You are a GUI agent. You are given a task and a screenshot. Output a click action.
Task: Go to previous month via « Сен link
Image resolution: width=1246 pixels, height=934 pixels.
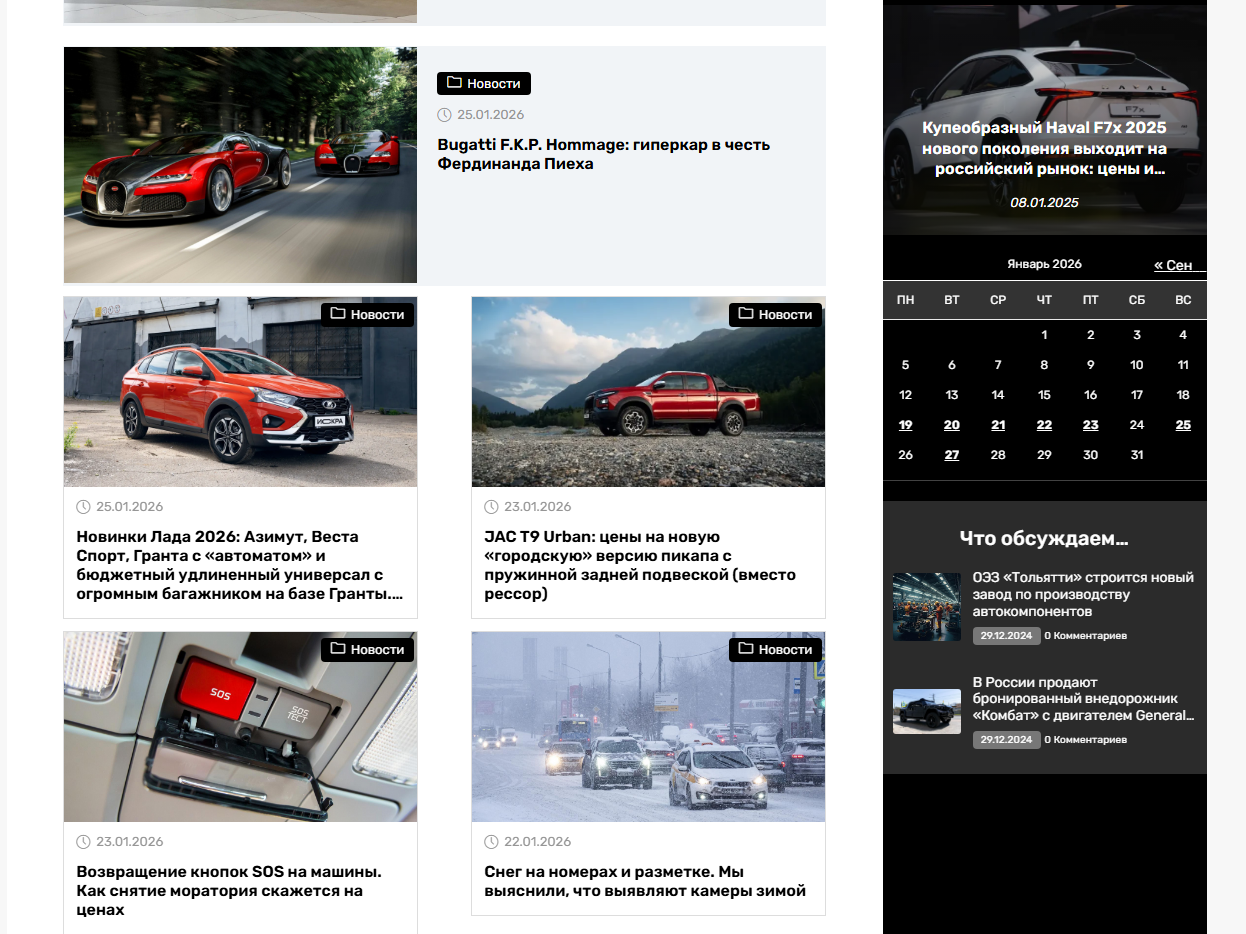[1173, 265]
